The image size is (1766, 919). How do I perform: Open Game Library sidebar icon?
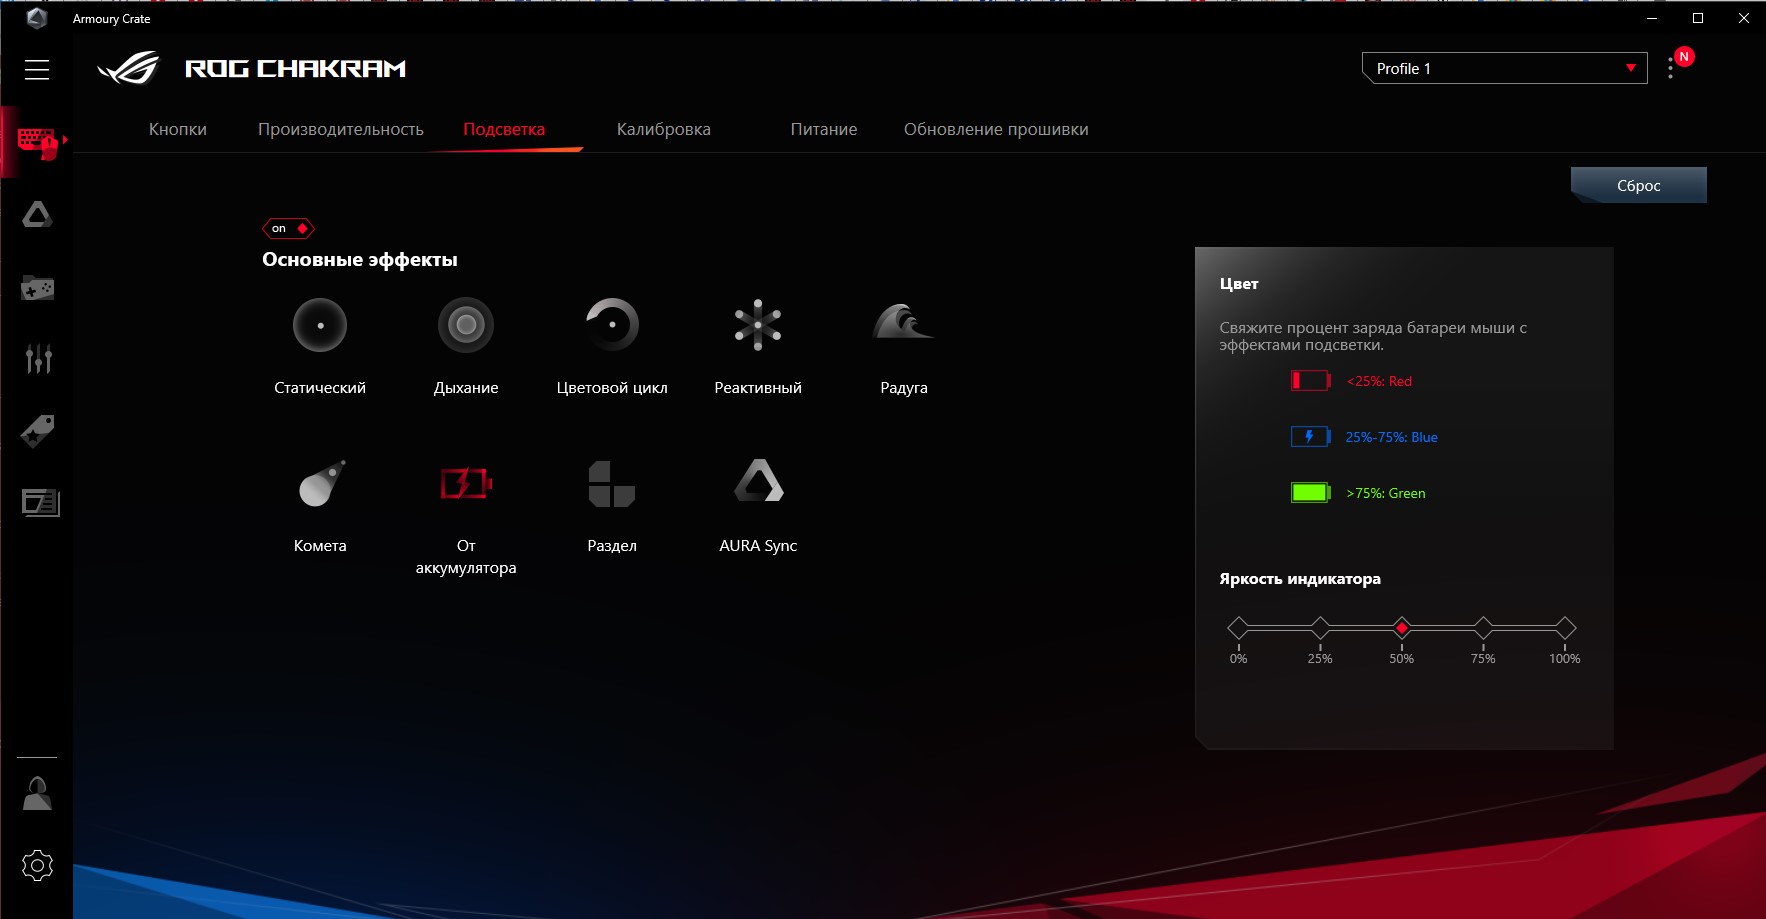coord(37,288)
